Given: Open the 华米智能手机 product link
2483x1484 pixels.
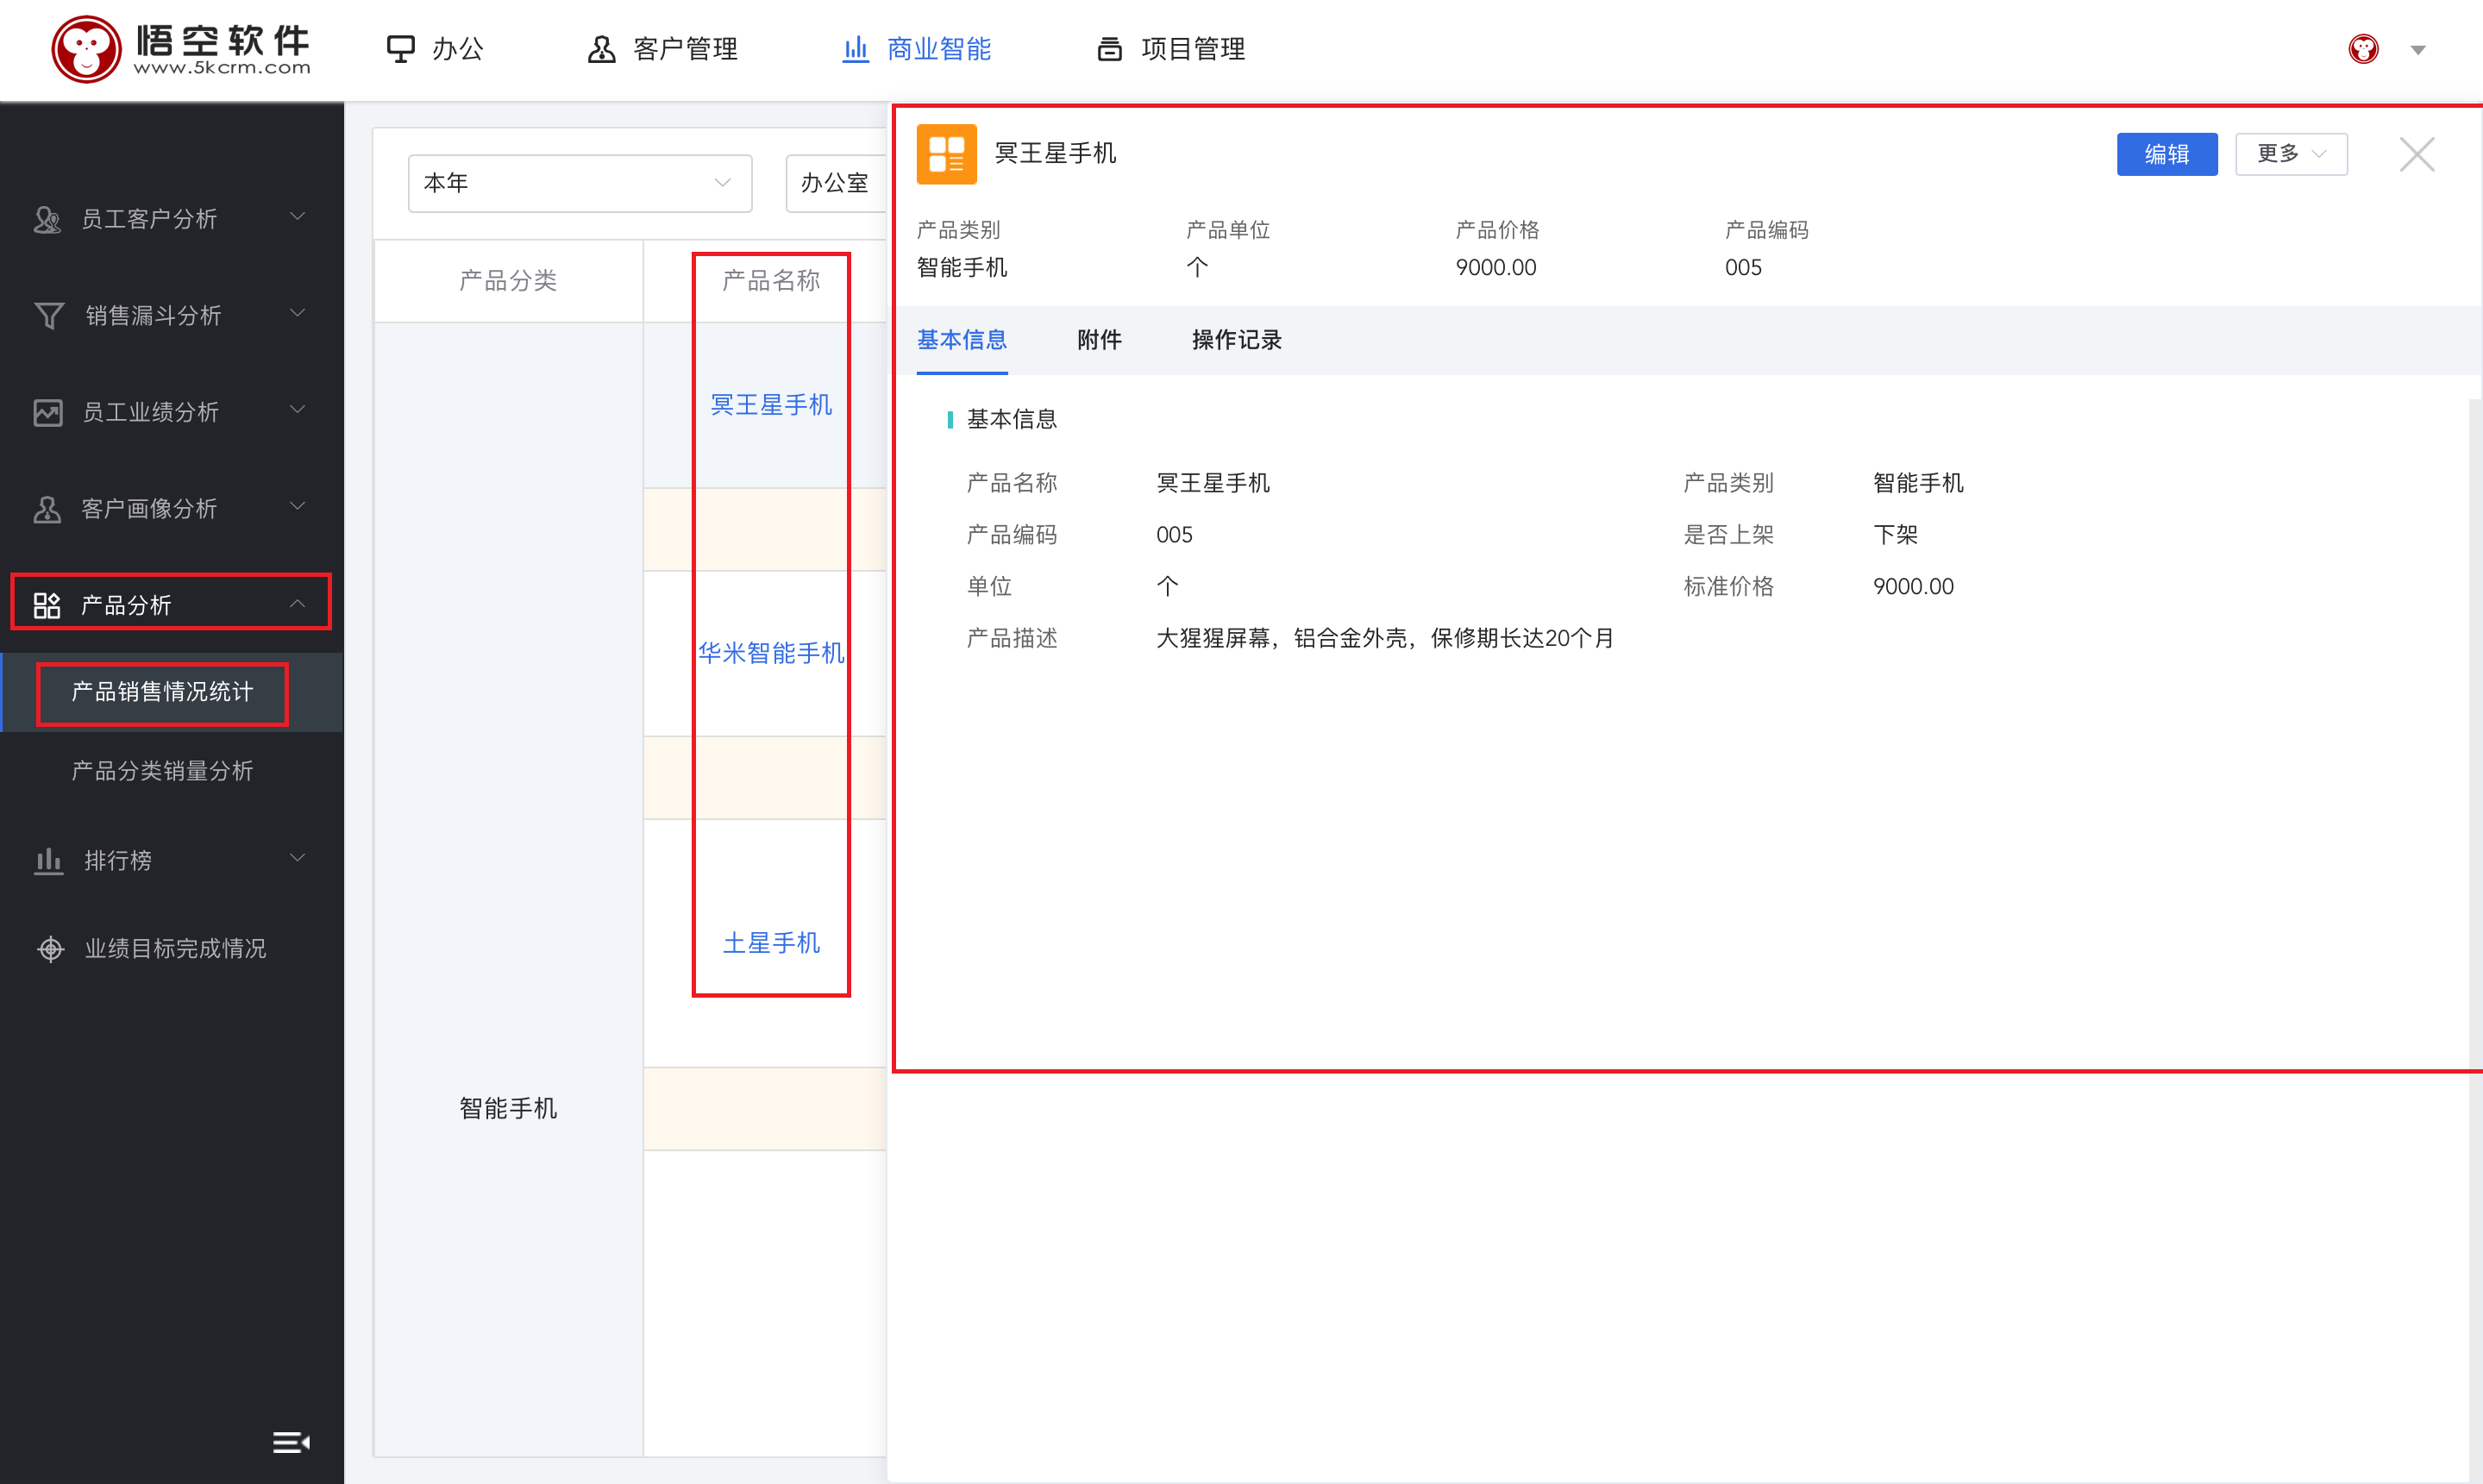Looking at the screenshot, I should pos(771,653).
